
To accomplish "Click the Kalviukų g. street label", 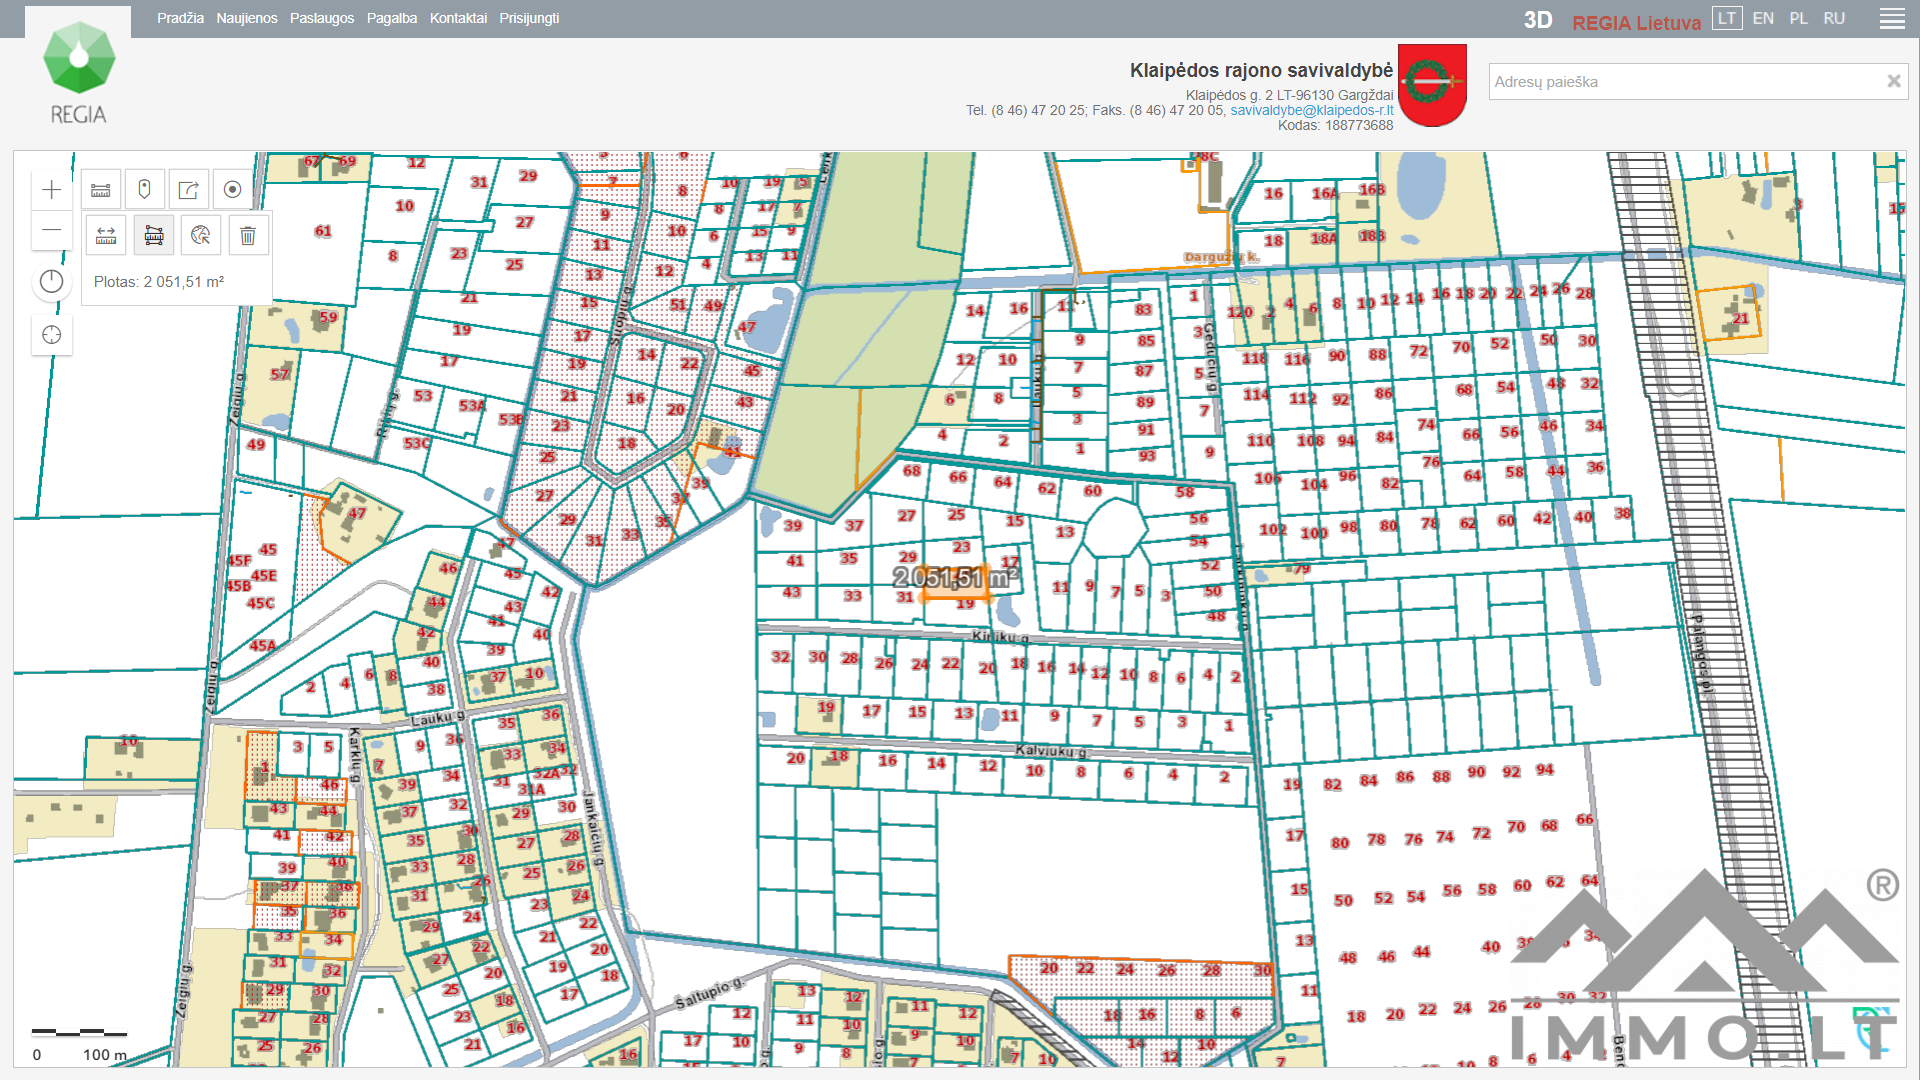I will point(1050,750).
